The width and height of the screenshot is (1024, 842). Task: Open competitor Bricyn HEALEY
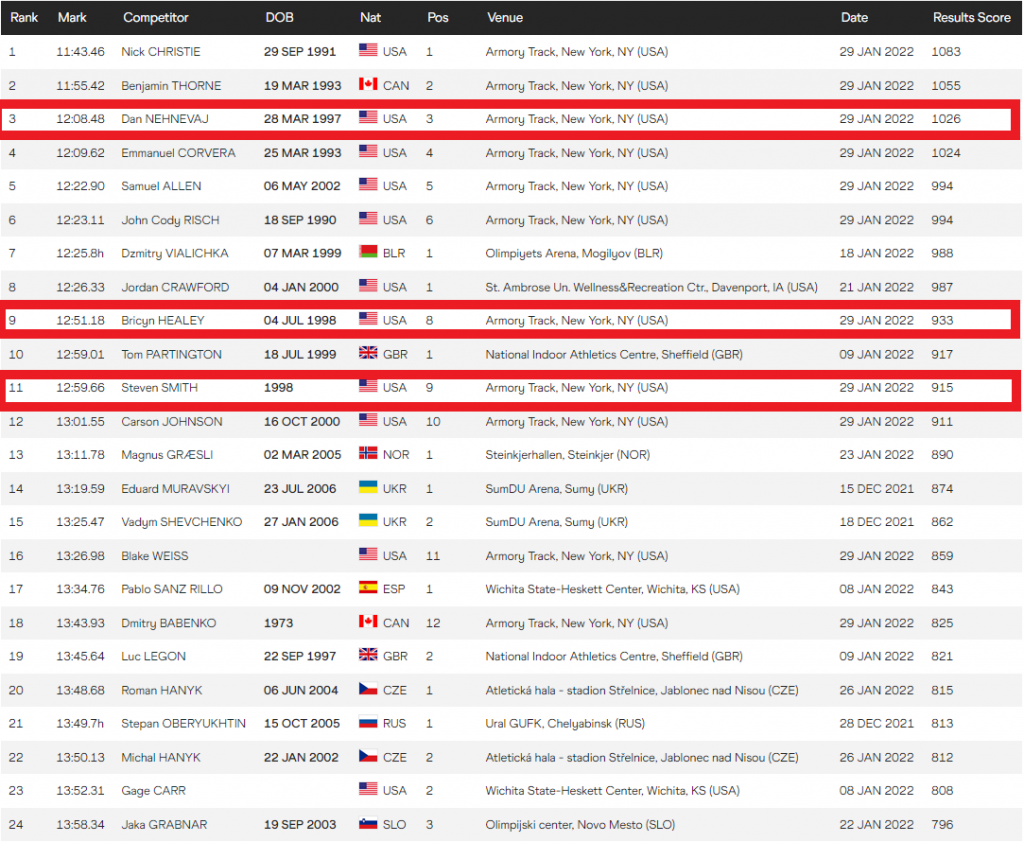(163, 321)
